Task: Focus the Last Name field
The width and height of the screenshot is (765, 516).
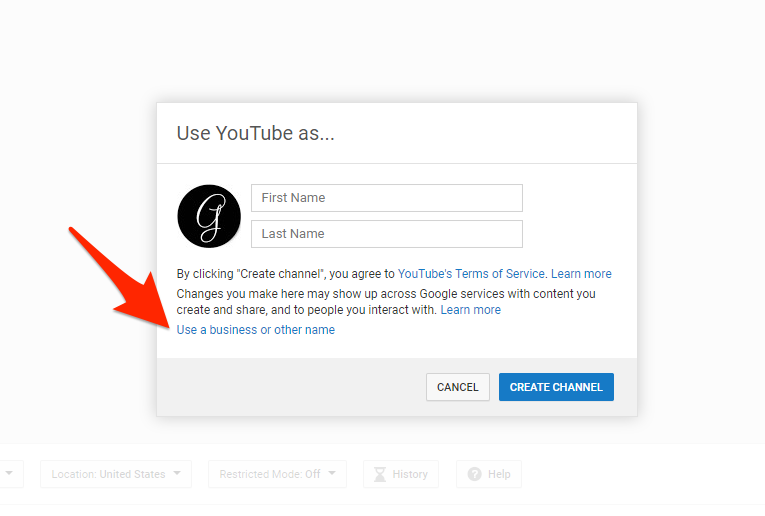Action: (x=386, y=234)
